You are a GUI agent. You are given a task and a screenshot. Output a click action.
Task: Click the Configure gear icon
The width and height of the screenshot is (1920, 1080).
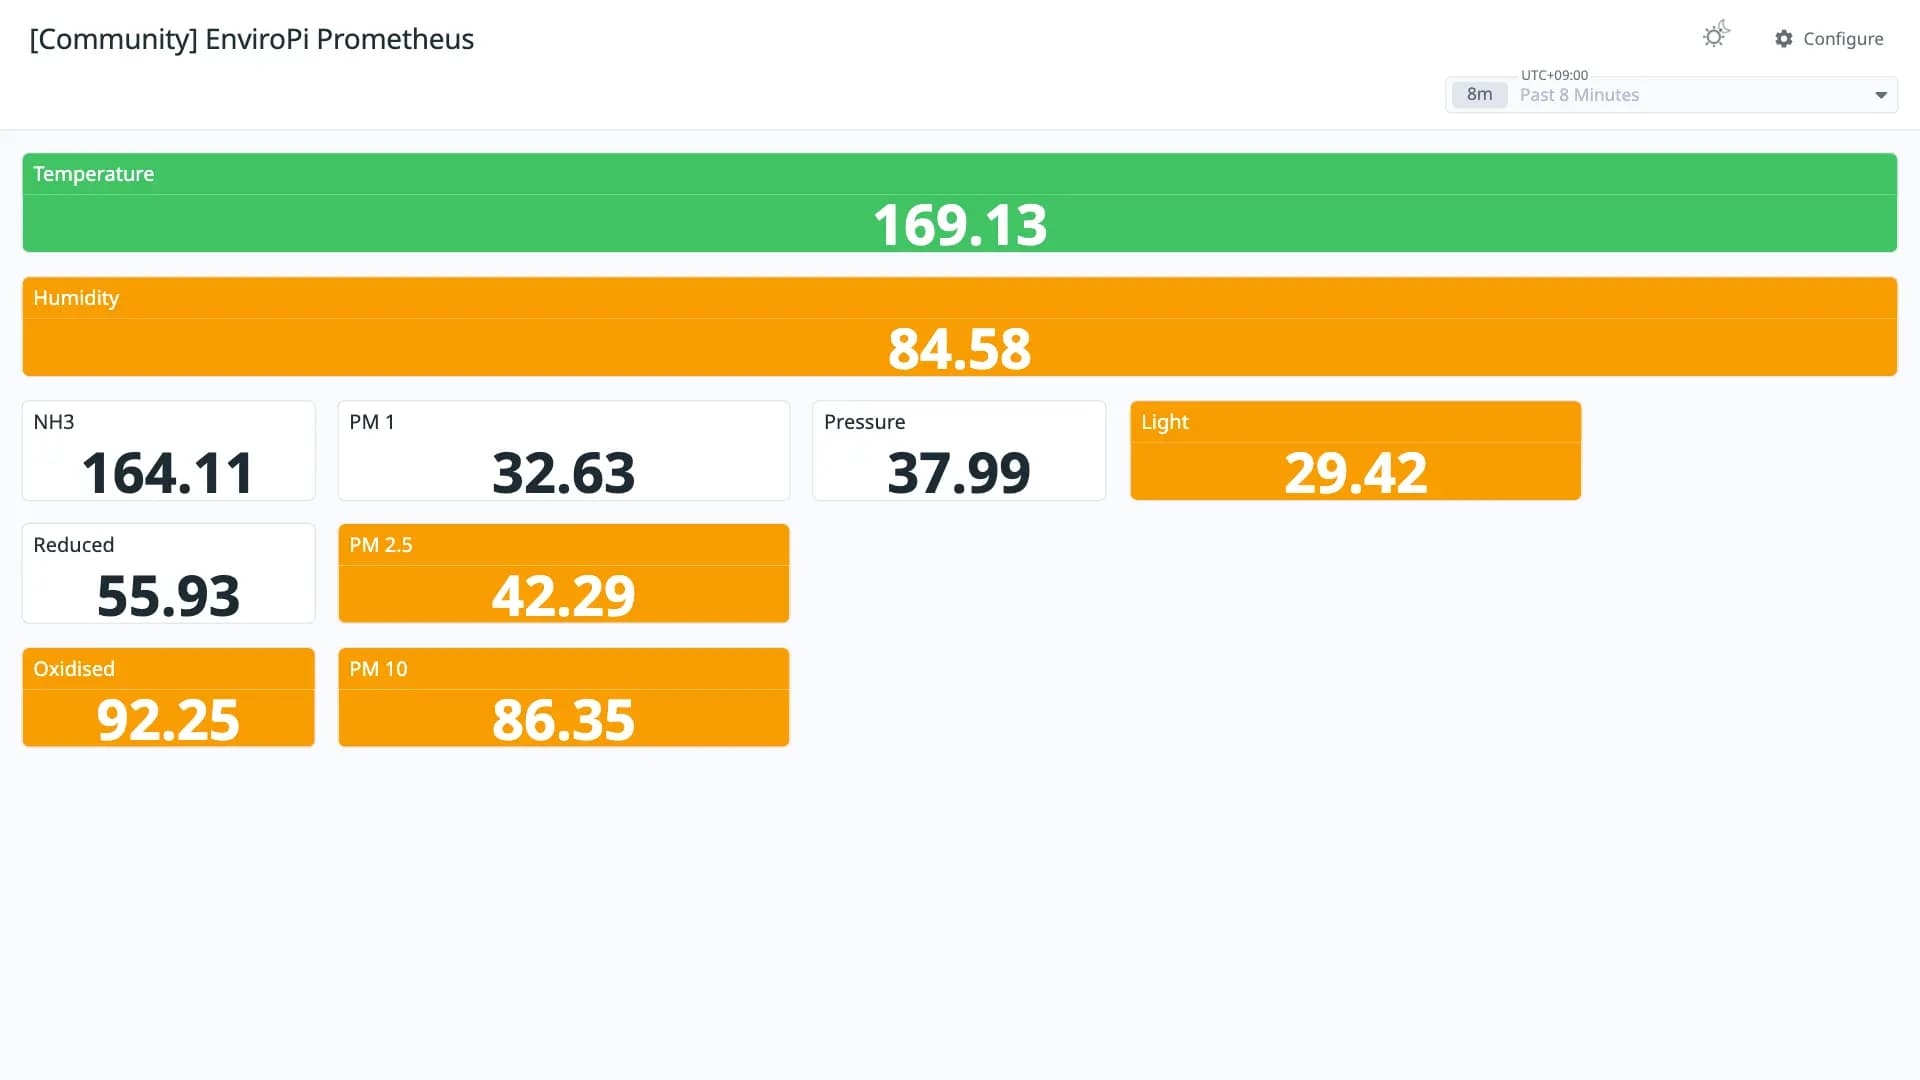click(1784, 39)
